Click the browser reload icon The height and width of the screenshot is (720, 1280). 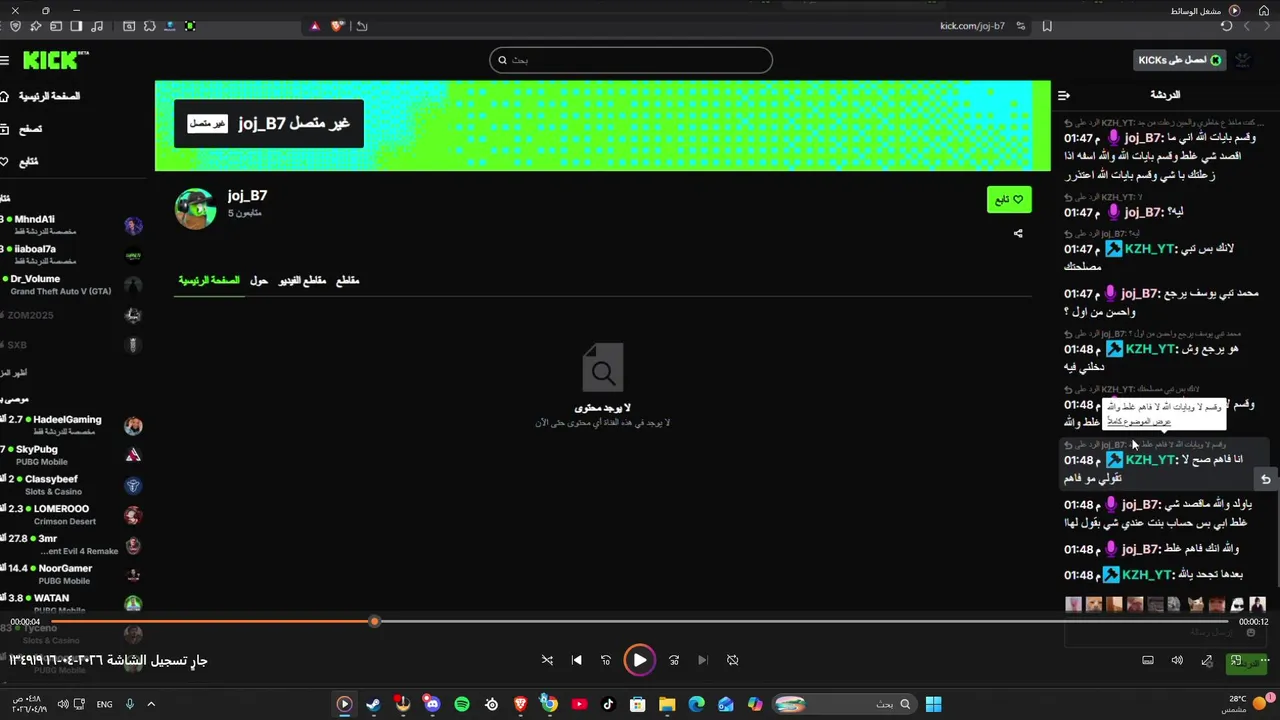1226,26
